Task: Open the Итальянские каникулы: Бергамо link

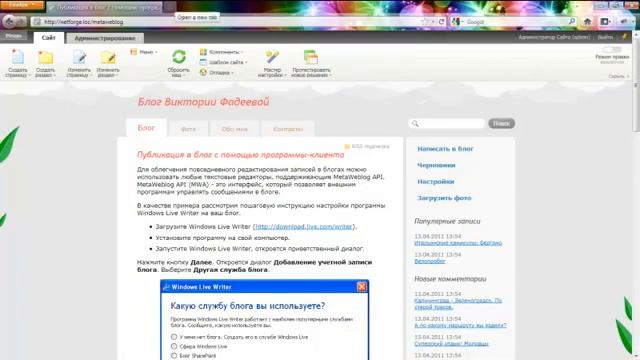Action: 458,243
